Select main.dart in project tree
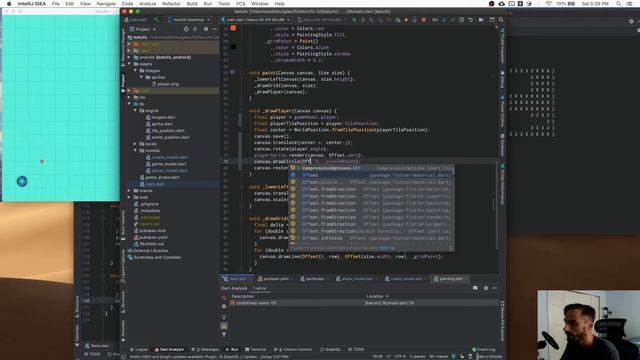The width and height of the screenshot is (640, 360). pos(152,184)
